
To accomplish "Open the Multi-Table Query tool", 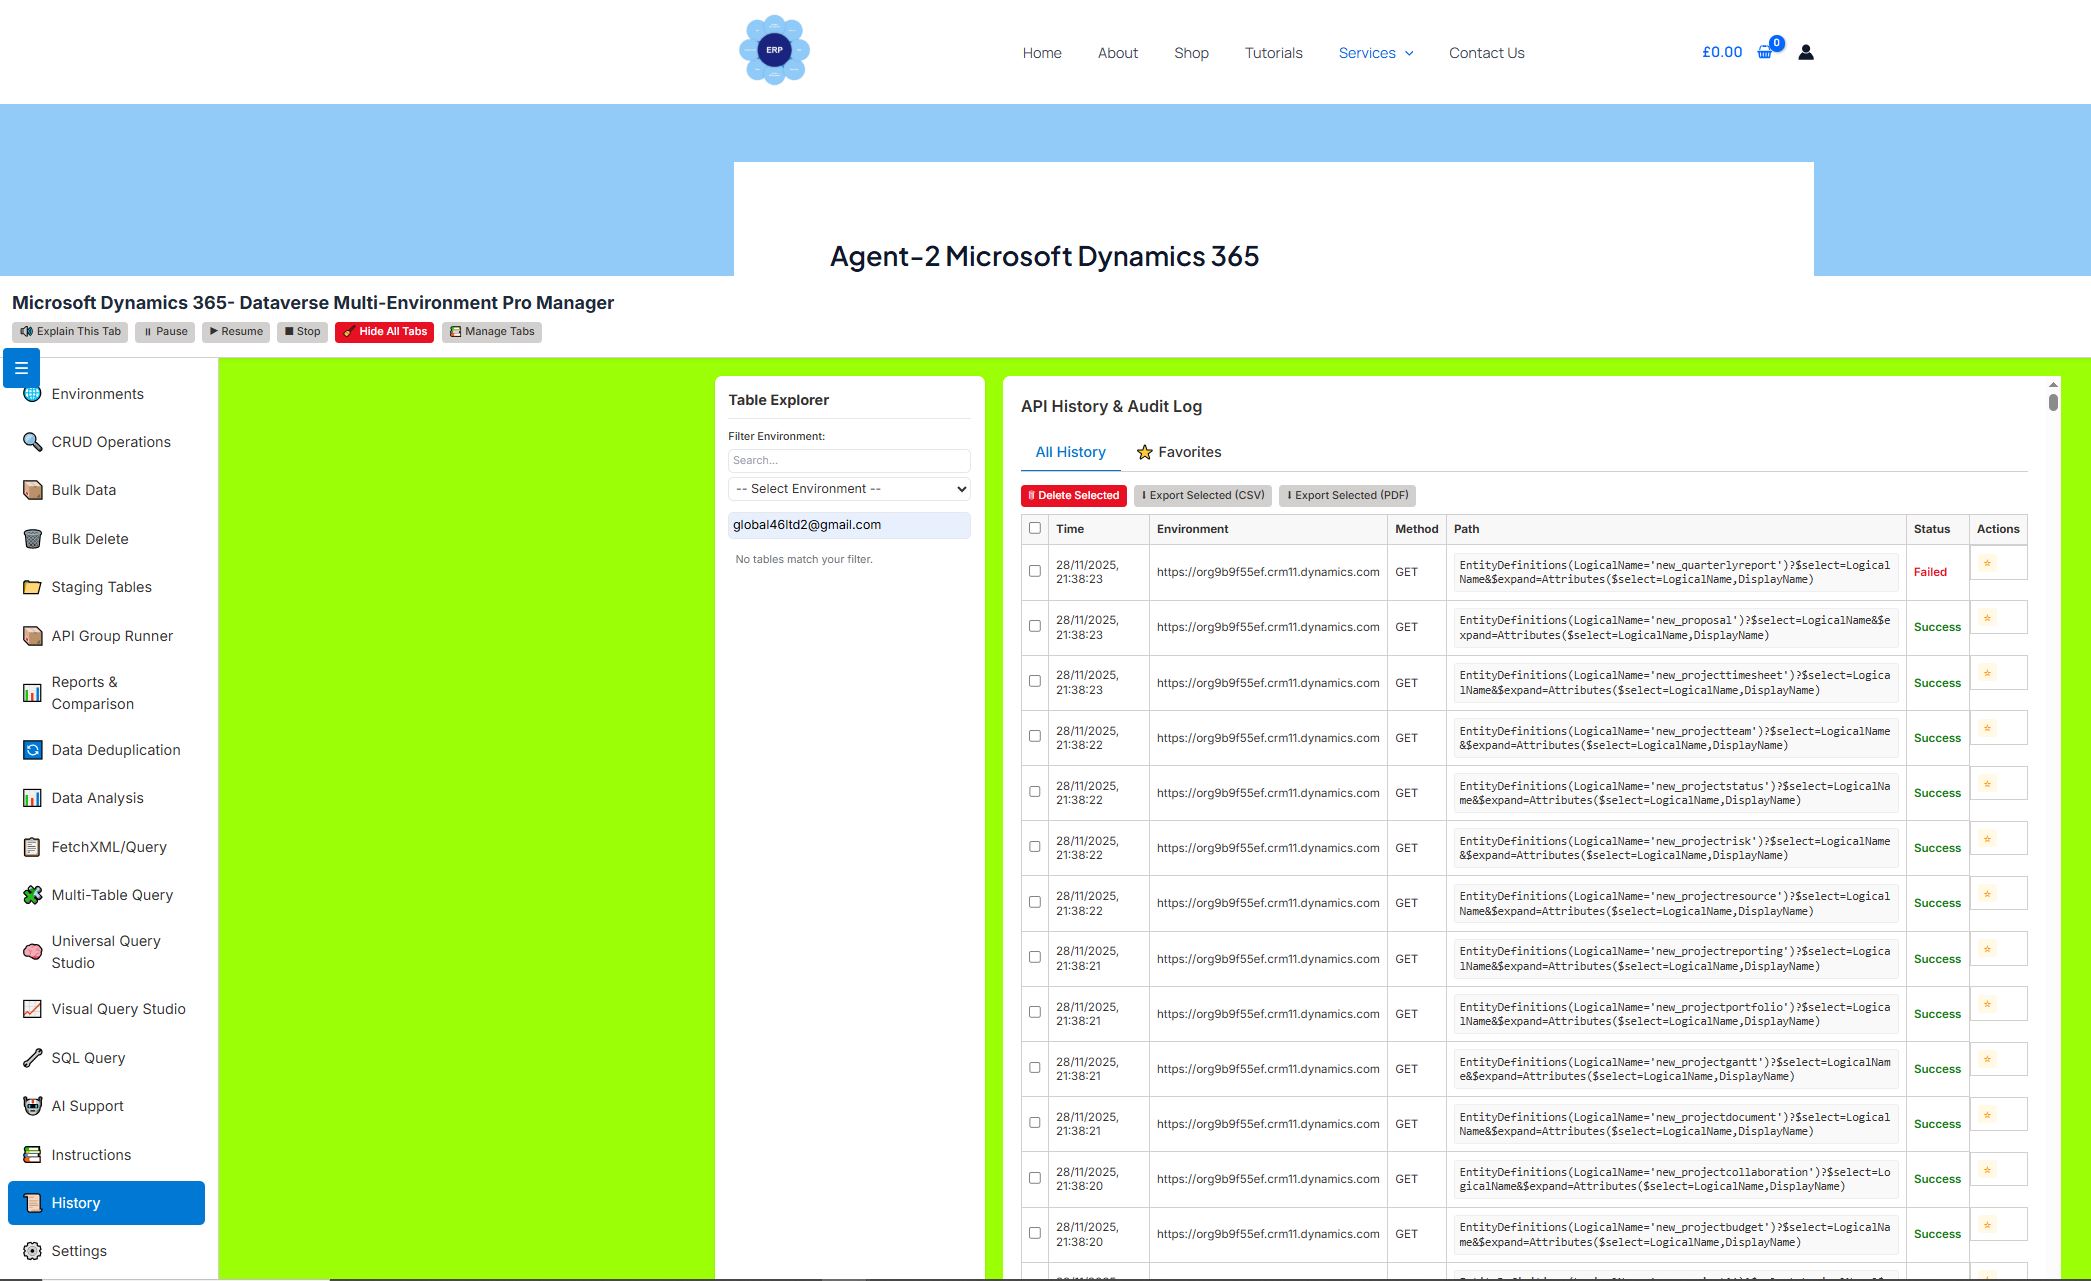I will [x=112, y=894].
